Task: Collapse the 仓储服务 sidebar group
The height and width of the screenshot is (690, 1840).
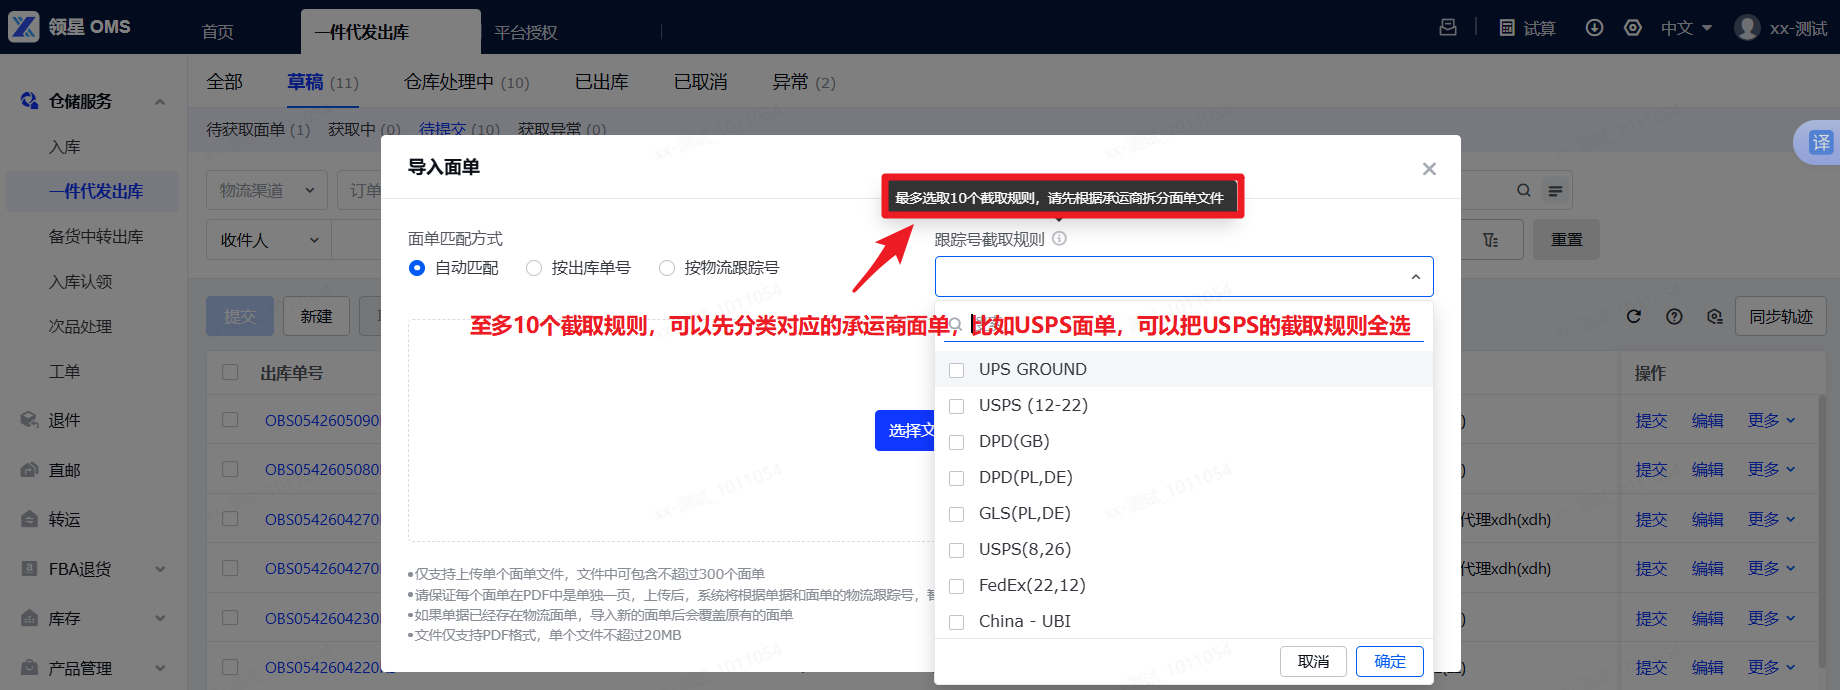Action: [x=160, y=102]
